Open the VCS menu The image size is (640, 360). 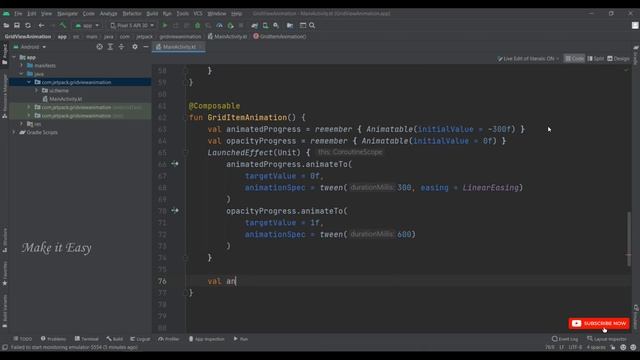click(198, 13)
